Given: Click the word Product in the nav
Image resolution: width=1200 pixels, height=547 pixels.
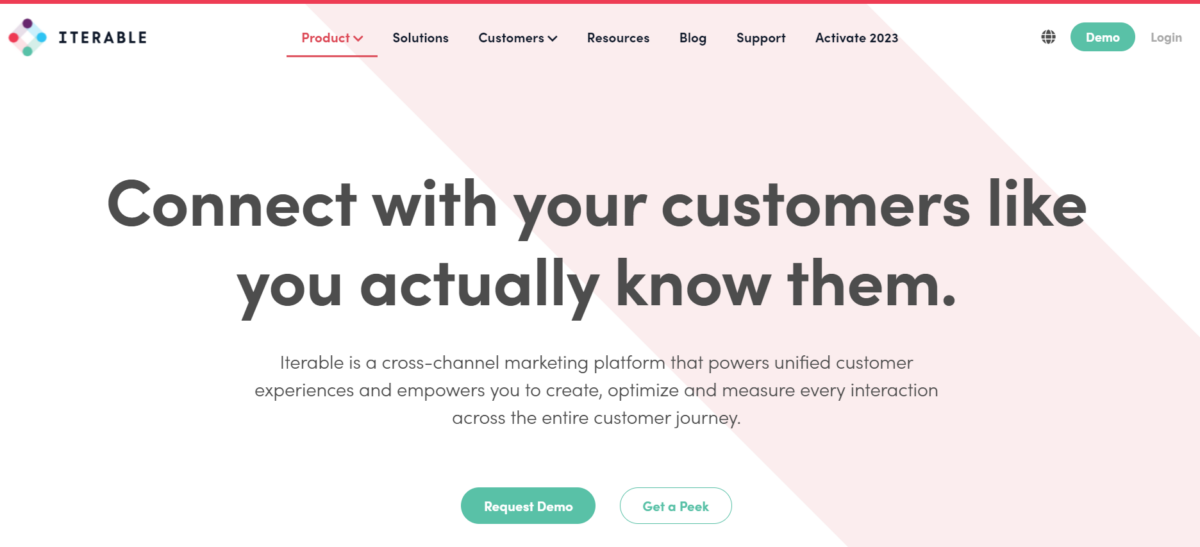Looking at the screenshot, I should coord(325,38).
